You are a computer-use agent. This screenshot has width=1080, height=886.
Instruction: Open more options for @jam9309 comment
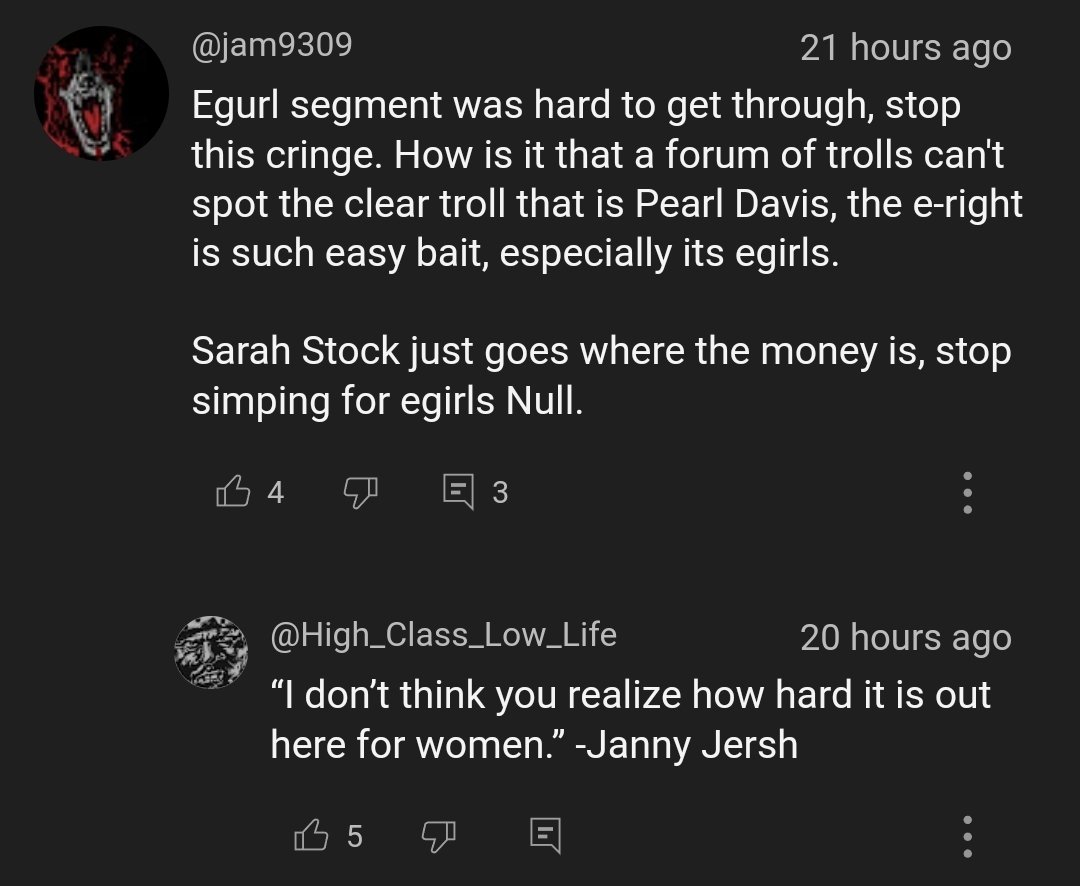click(966, 493)
